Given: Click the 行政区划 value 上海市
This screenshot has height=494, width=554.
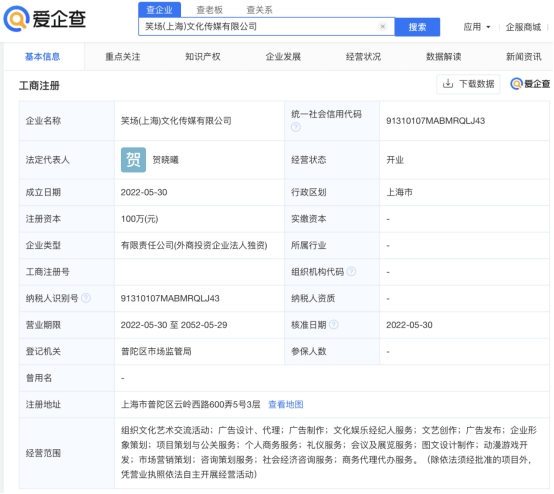Looking at the screenshot, I should coord(399,192).
